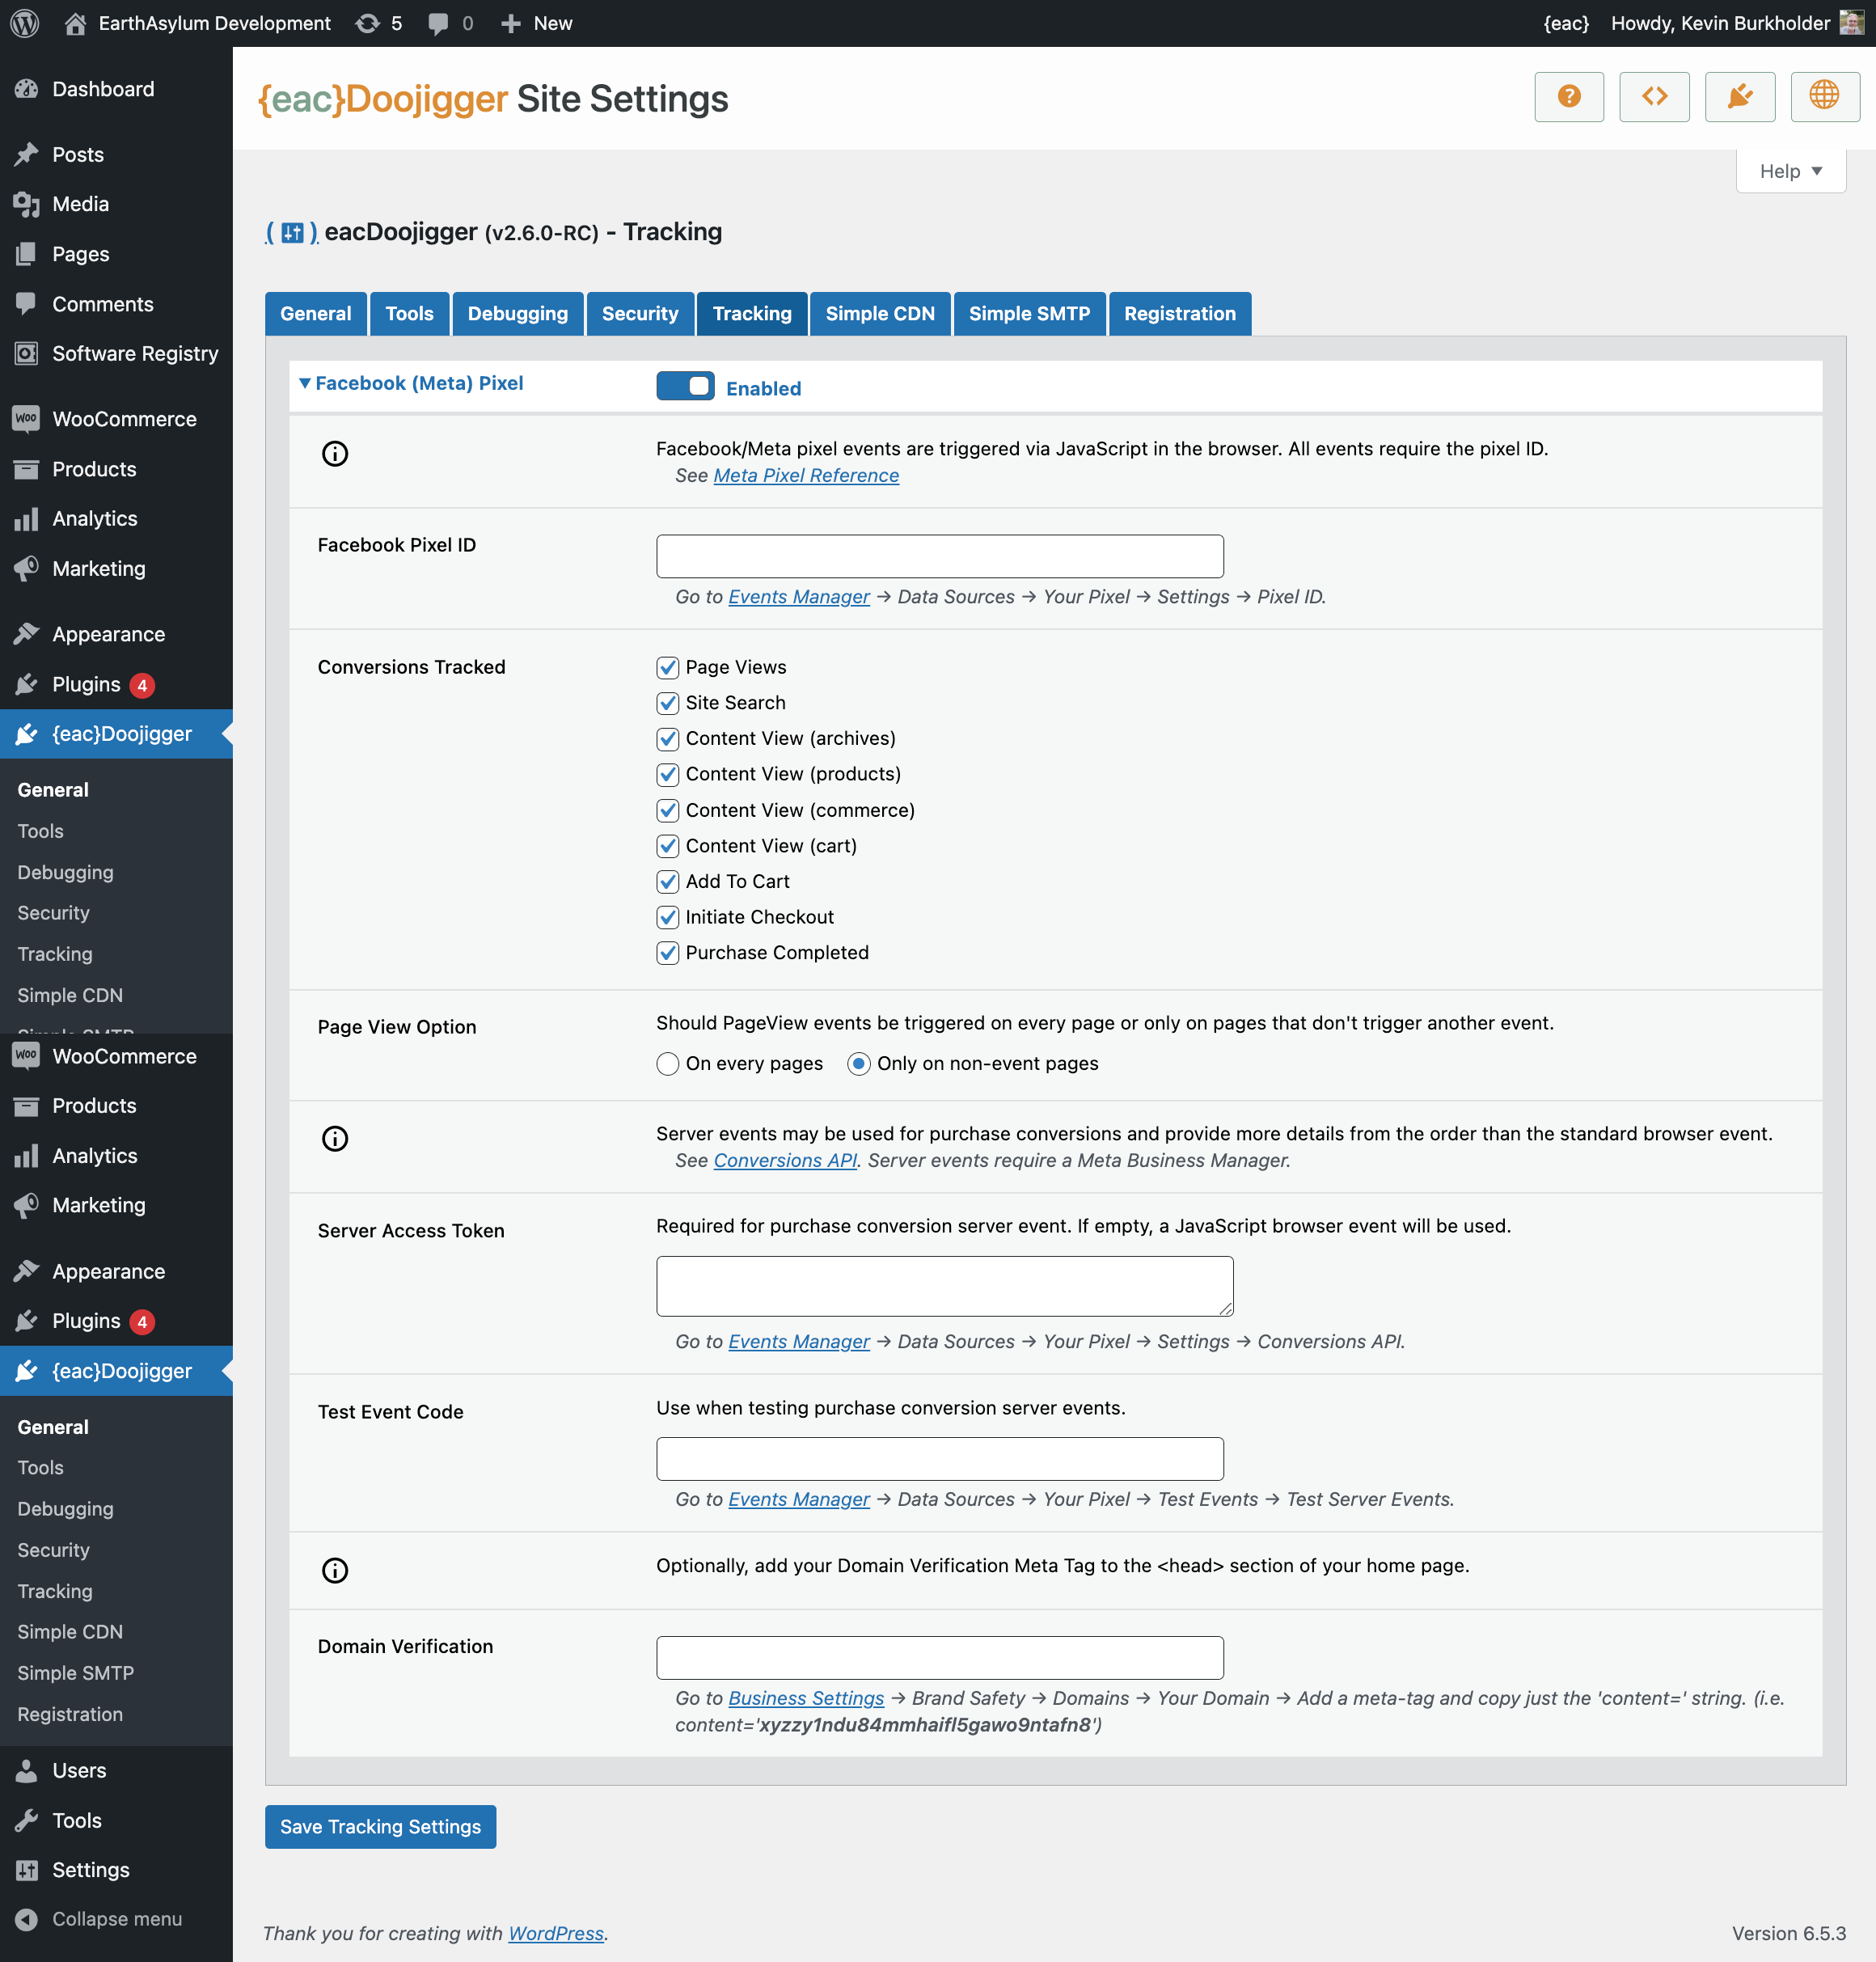Click the orange plug icon button
The width and height of the screenshot is (1876, 1962).
pos(1739,97)
